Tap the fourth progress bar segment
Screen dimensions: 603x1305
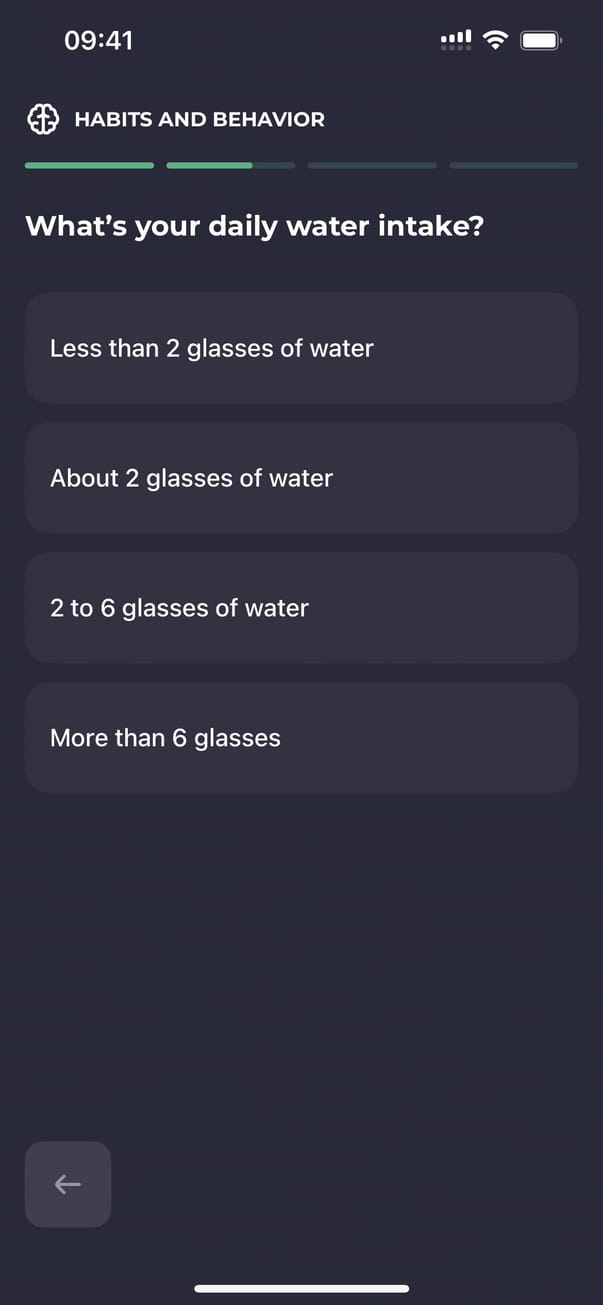513,165
